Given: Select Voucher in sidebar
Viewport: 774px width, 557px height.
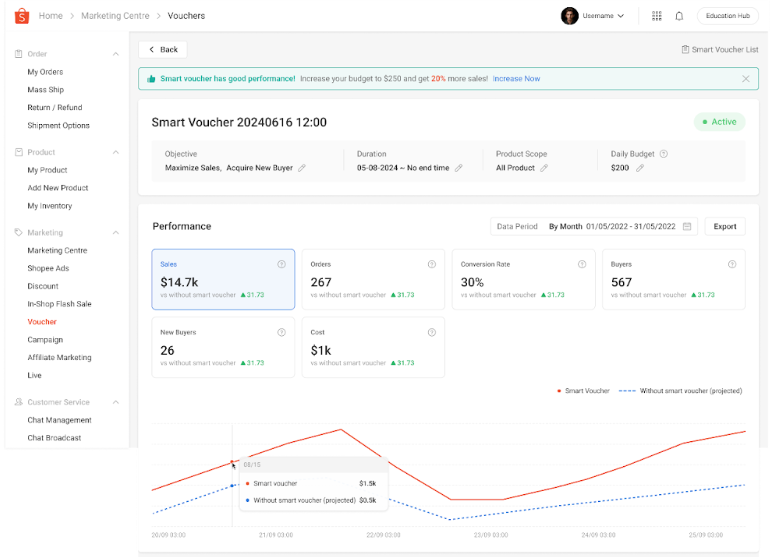Looking at the screenshot, I should coord(42,321).
